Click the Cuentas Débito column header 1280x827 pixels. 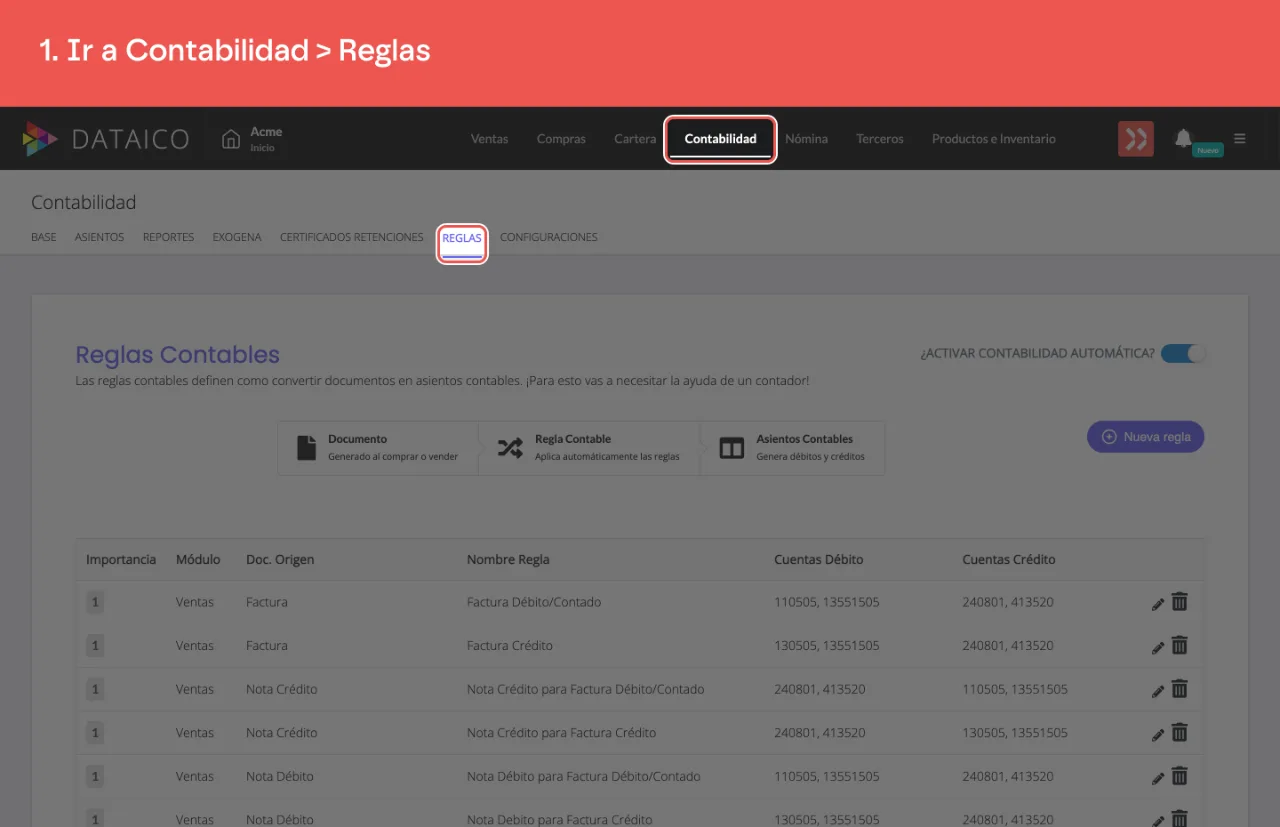pos(819,560)
